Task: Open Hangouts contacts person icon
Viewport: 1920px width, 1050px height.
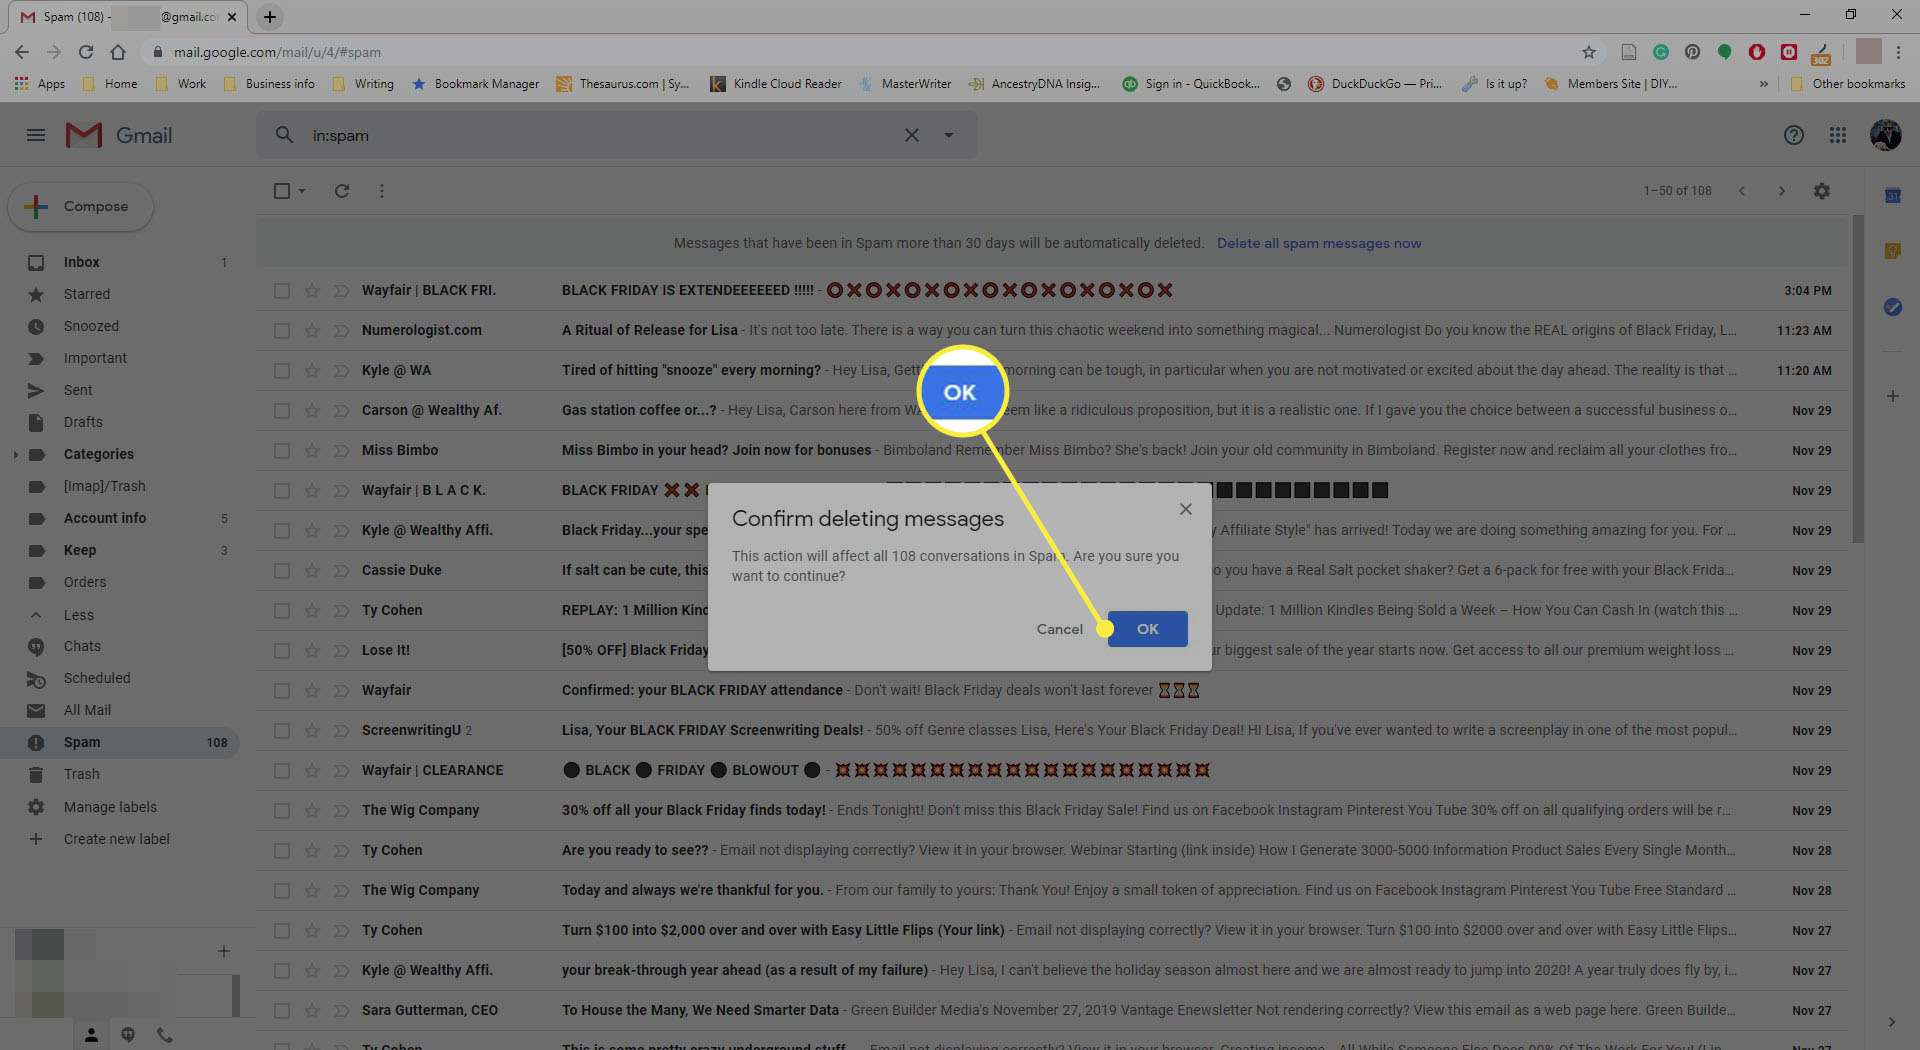Action: tap(91, 1035)
